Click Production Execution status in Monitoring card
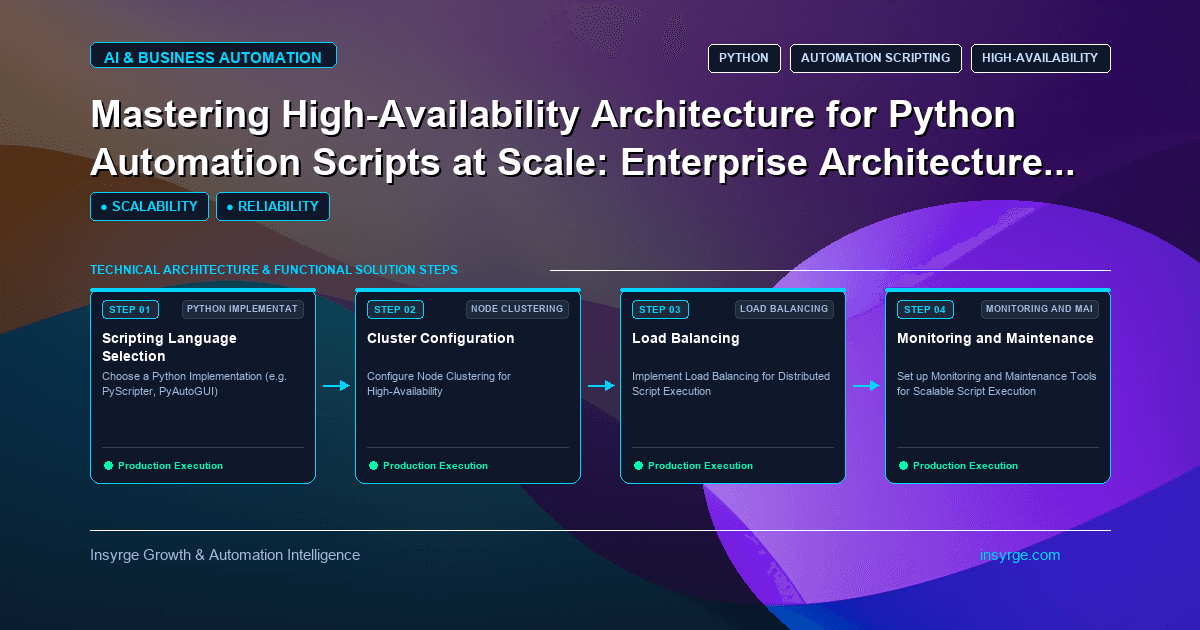1200x630 pixels. click(x=958, y=466)
